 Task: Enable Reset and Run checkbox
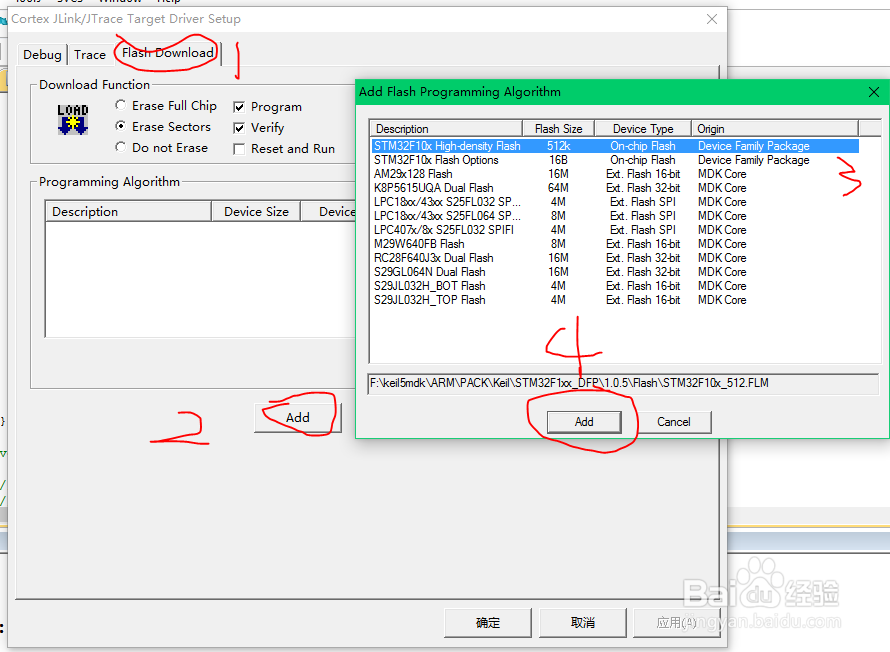click(239, 149)
